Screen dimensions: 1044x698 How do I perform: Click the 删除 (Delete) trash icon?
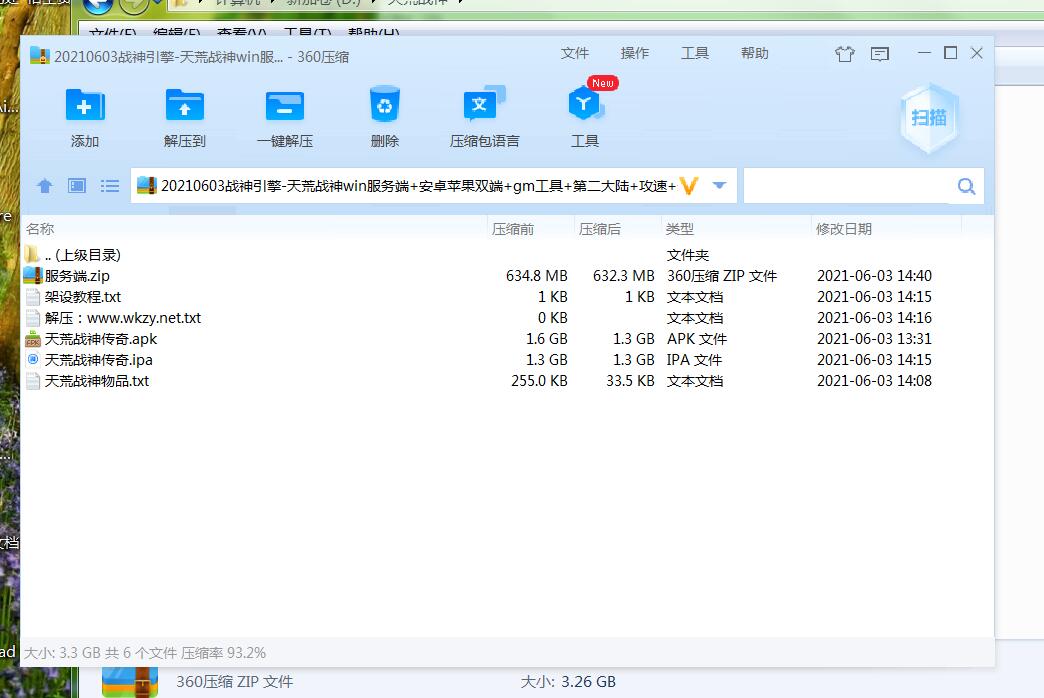[x=385, y=105]
